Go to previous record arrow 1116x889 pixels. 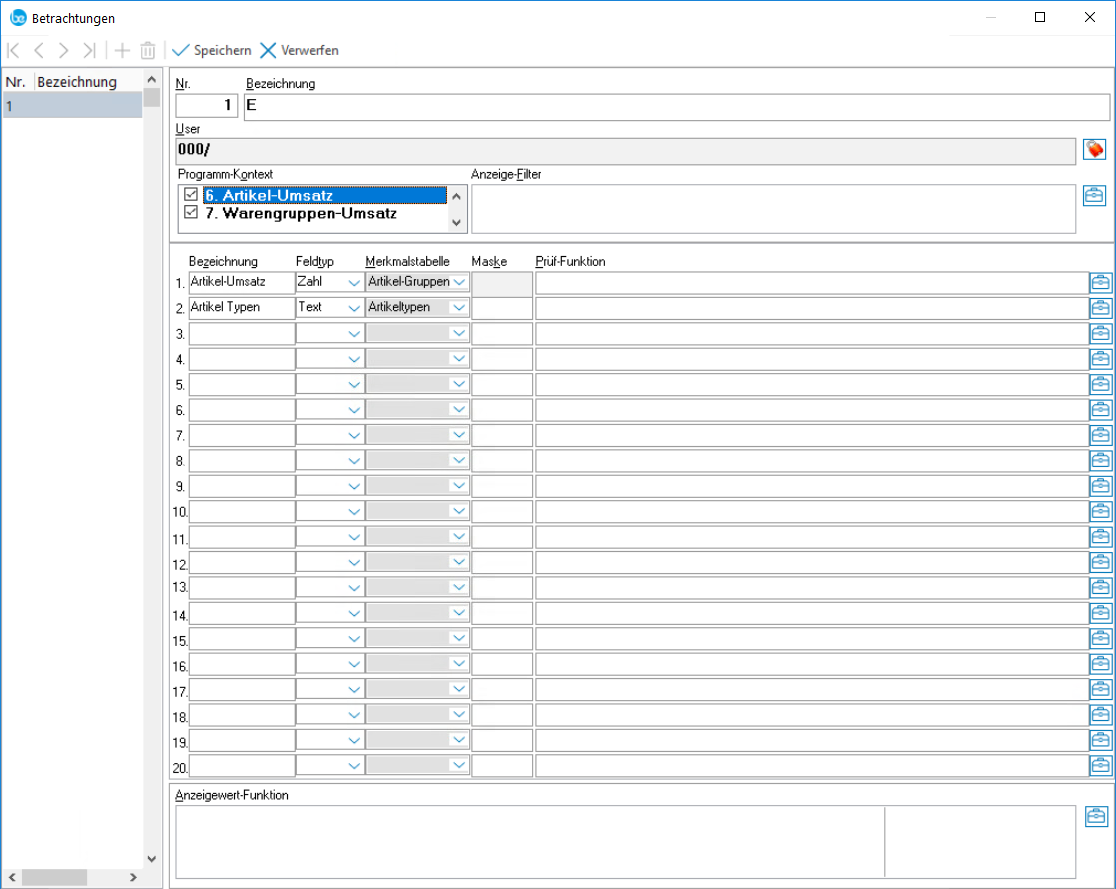pyautogui.click(x=39, y=50)
